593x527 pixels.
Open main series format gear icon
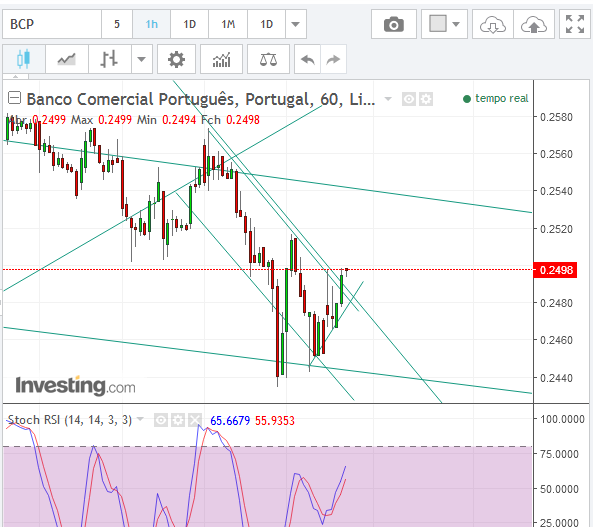pos(426,99)
